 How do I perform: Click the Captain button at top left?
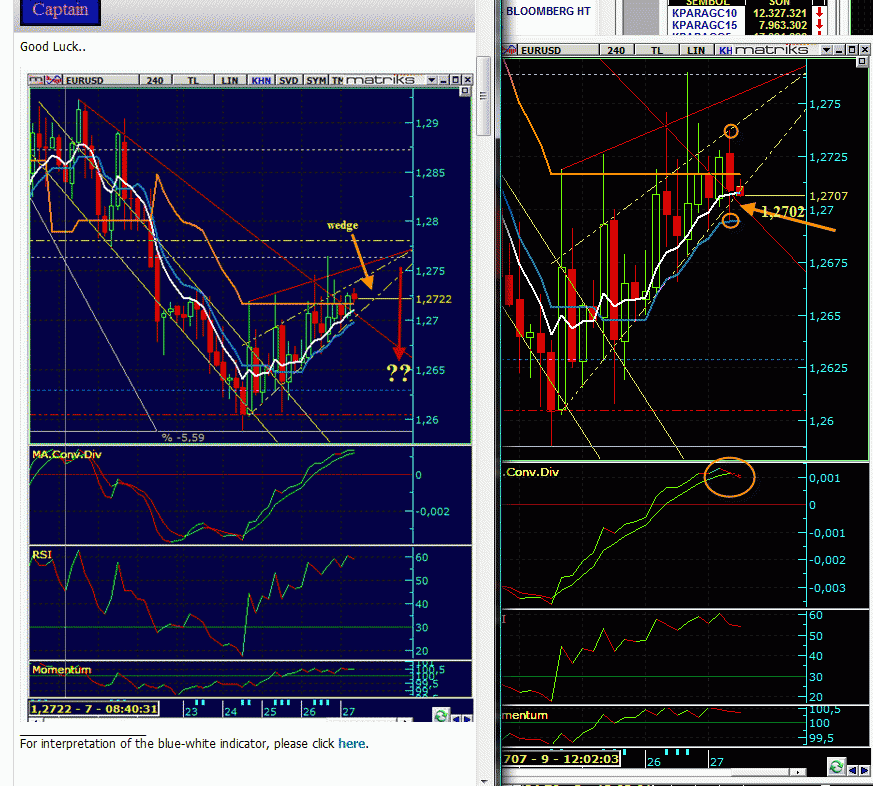[x=60, y=11]
